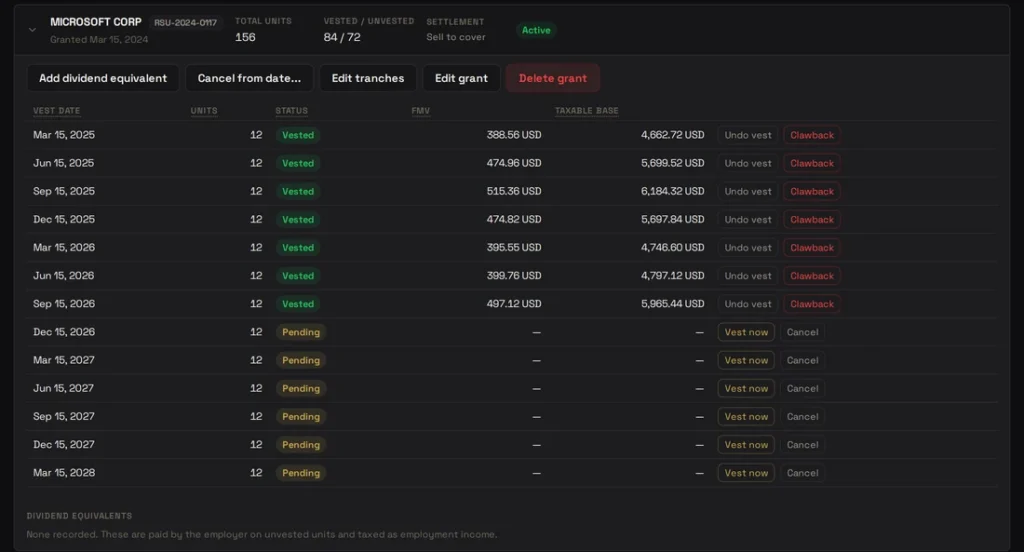The image size is (1024, 552).
Task: Undo vest for Jun 15, 2026 tranche
Action: click(x=748, y=276)
